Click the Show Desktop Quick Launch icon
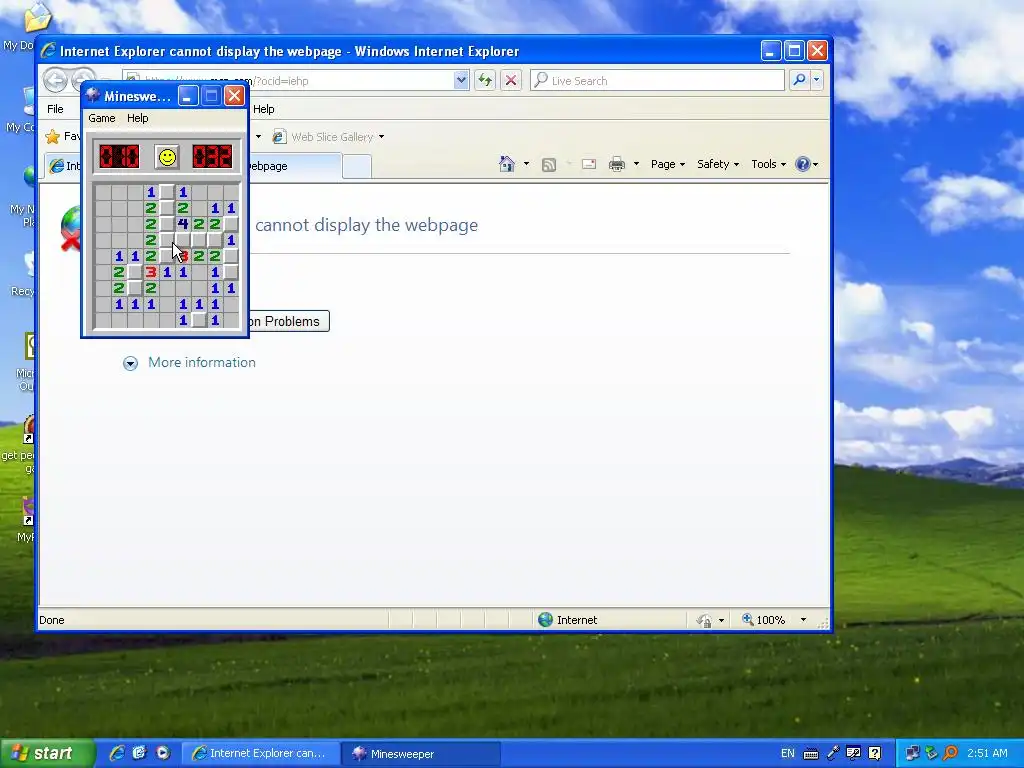1024x768 pixels. [139, 753]
